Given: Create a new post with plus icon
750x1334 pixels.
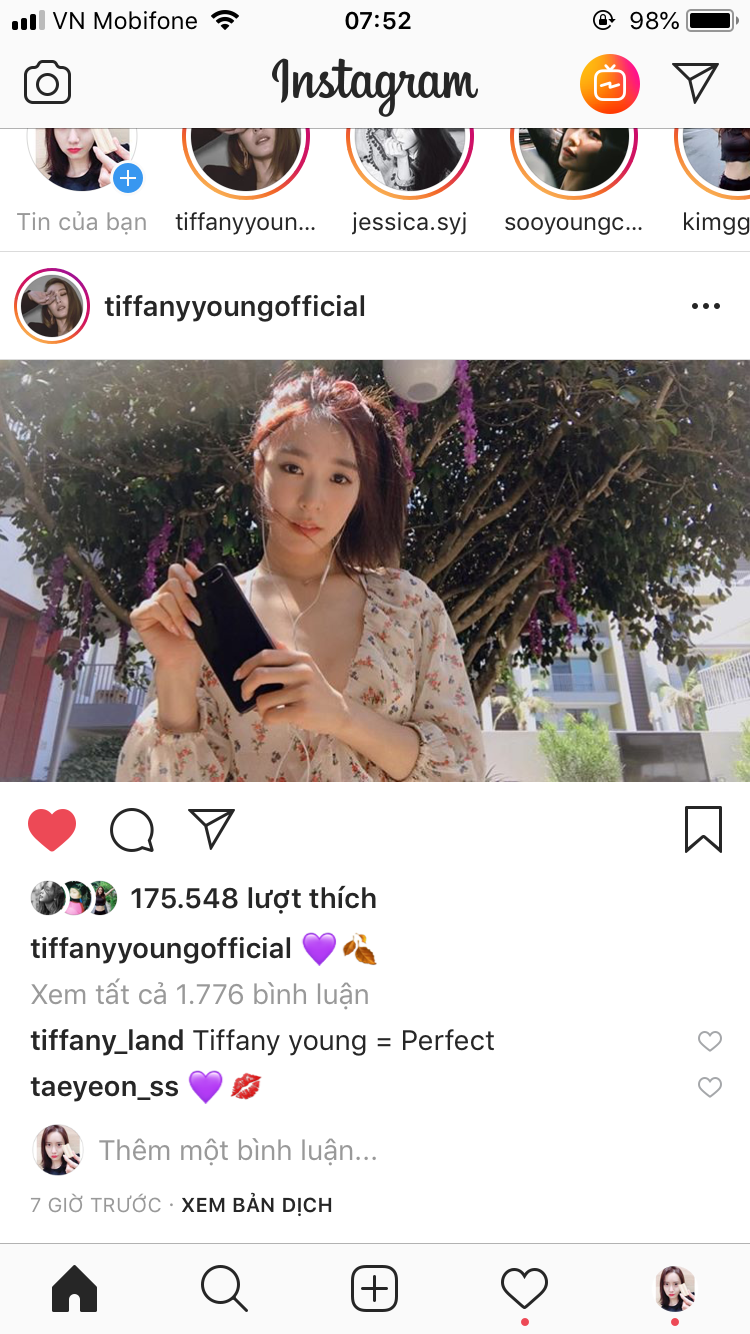Looking at the screenshot, I should [374, 1288].
